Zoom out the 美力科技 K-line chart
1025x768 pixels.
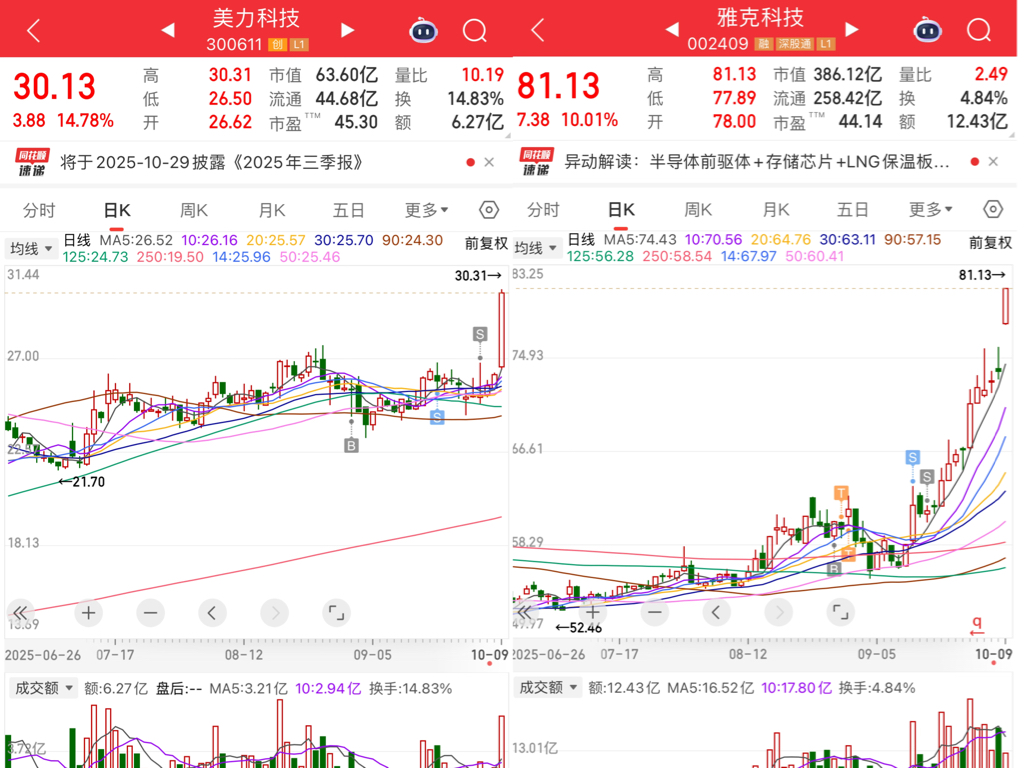(x=150, y=613)
